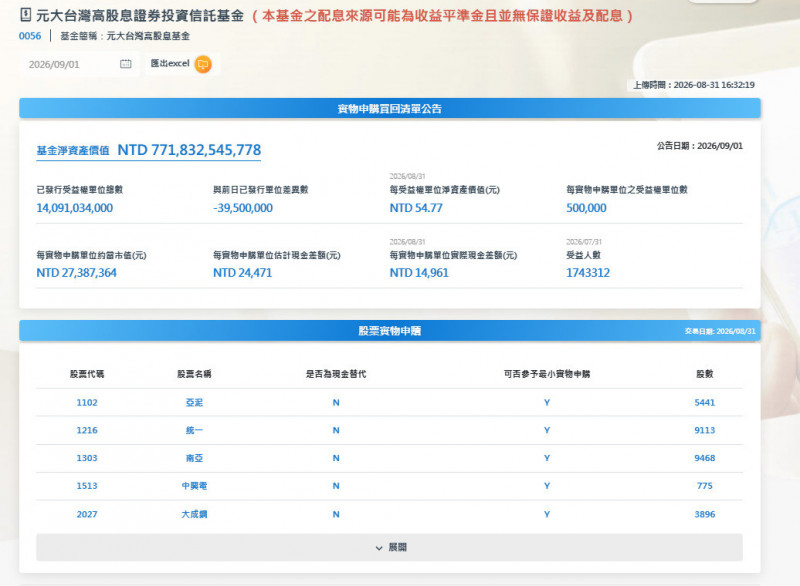
Task: Click share count 9468
Action: [x=705, y=458]
